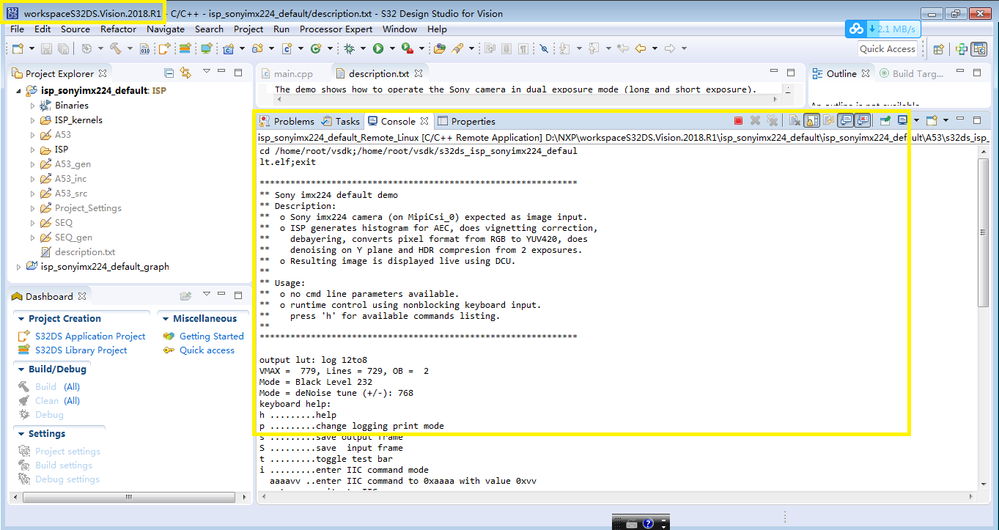Click the green Run play icon

point(378,48)
